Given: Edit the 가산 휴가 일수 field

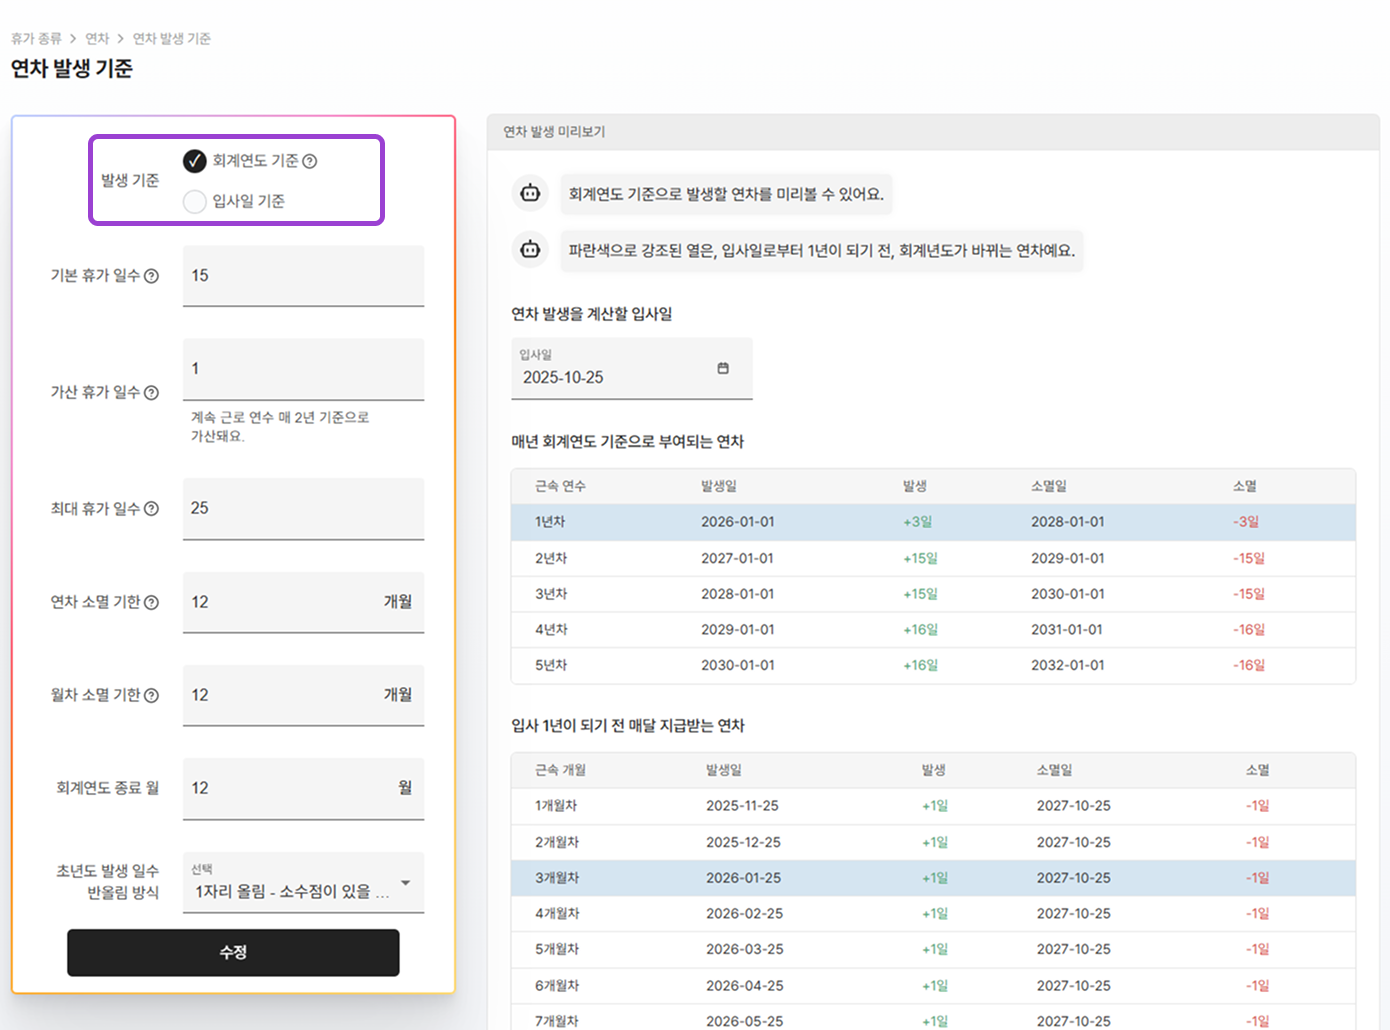Looking at the screenshot, I should tap(303, 369).
